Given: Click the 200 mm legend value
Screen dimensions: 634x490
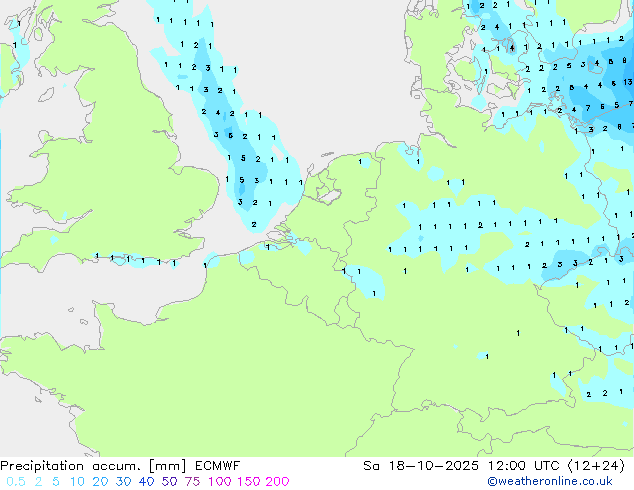Looking at the screenshot, I should tap(277, 482).
